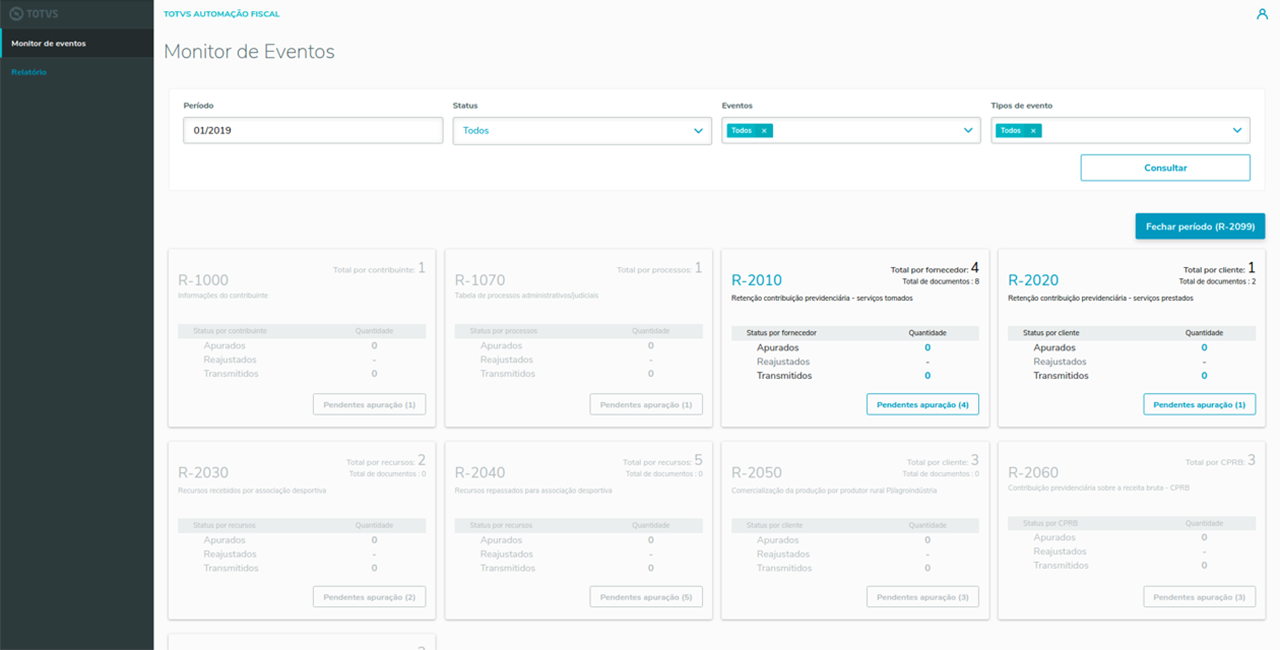
Task: Remove the Todos tag in Eventos
Action: [x=764, y=131]
